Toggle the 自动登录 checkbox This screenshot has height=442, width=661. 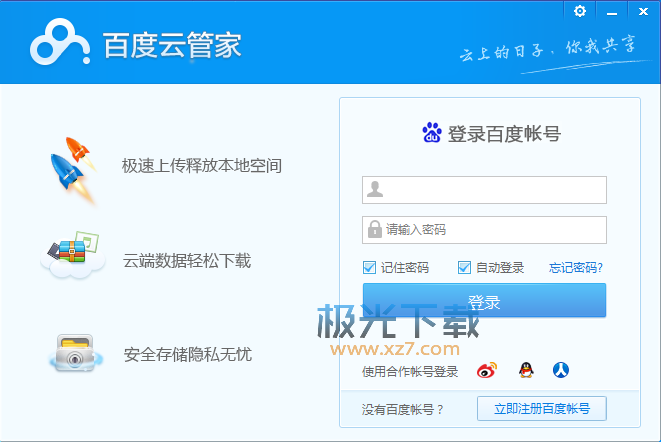(464, 267)
